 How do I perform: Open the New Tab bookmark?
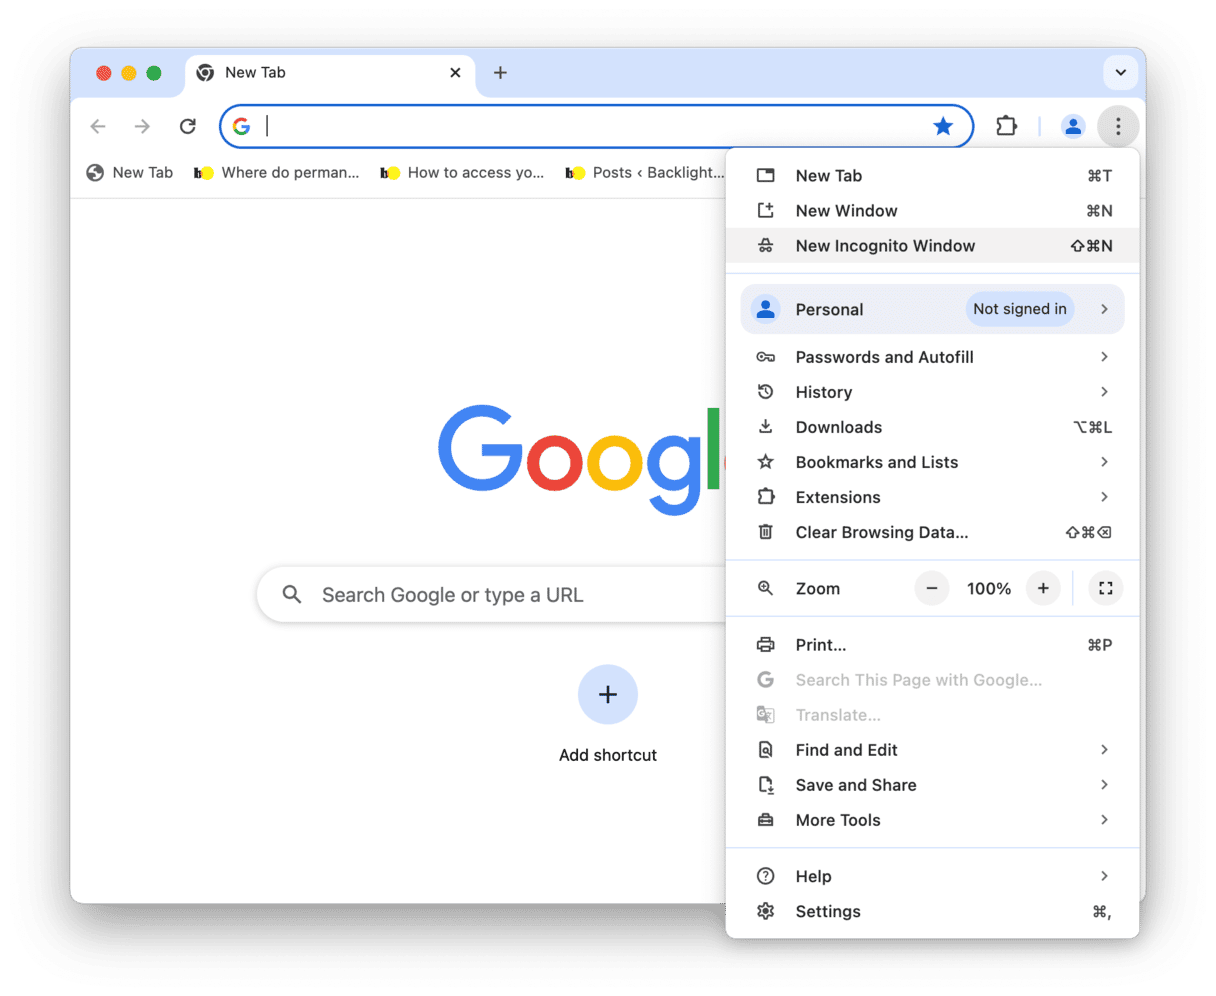click(130, 172)
